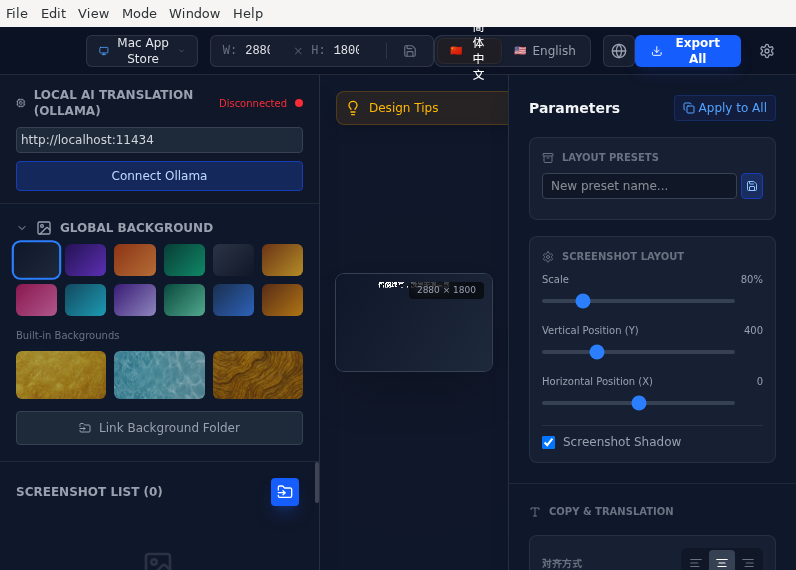Click the width input field
Viewport: 796px width, 570px height.
click(257, 50)
